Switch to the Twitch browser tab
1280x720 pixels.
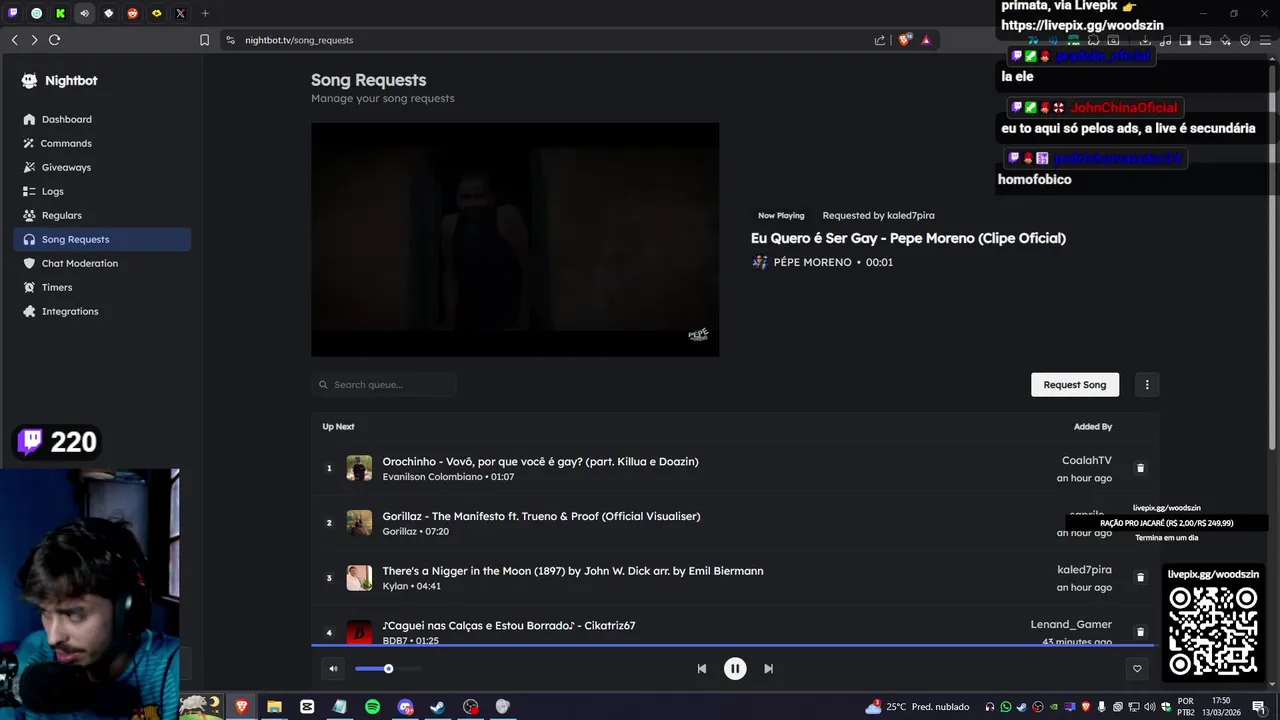coord(13,13)
